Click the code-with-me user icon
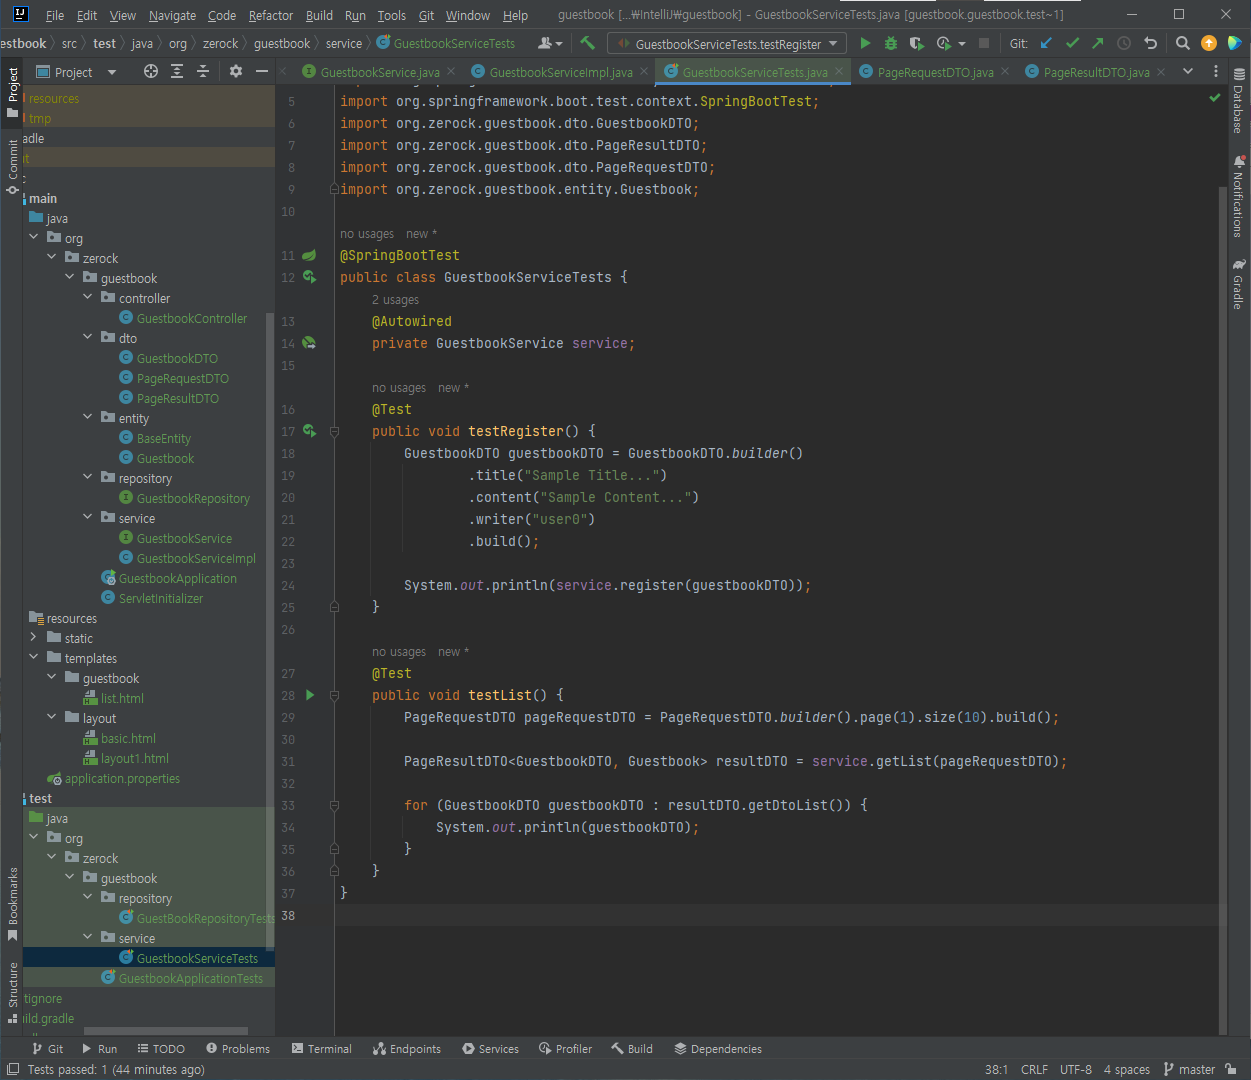 click(549, 43)
